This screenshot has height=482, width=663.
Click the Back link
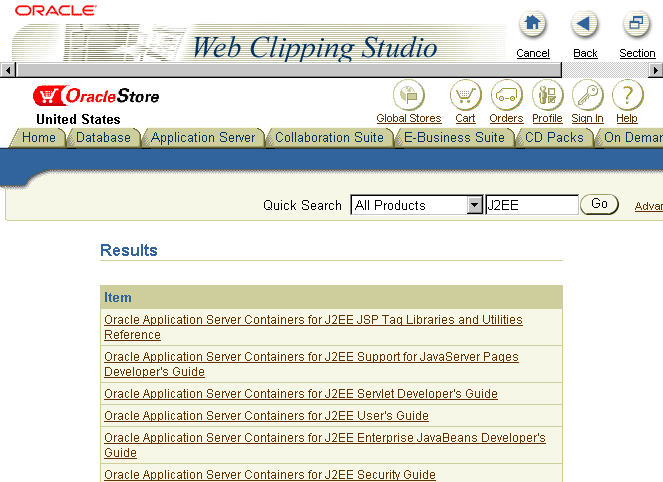pos(585,53)
